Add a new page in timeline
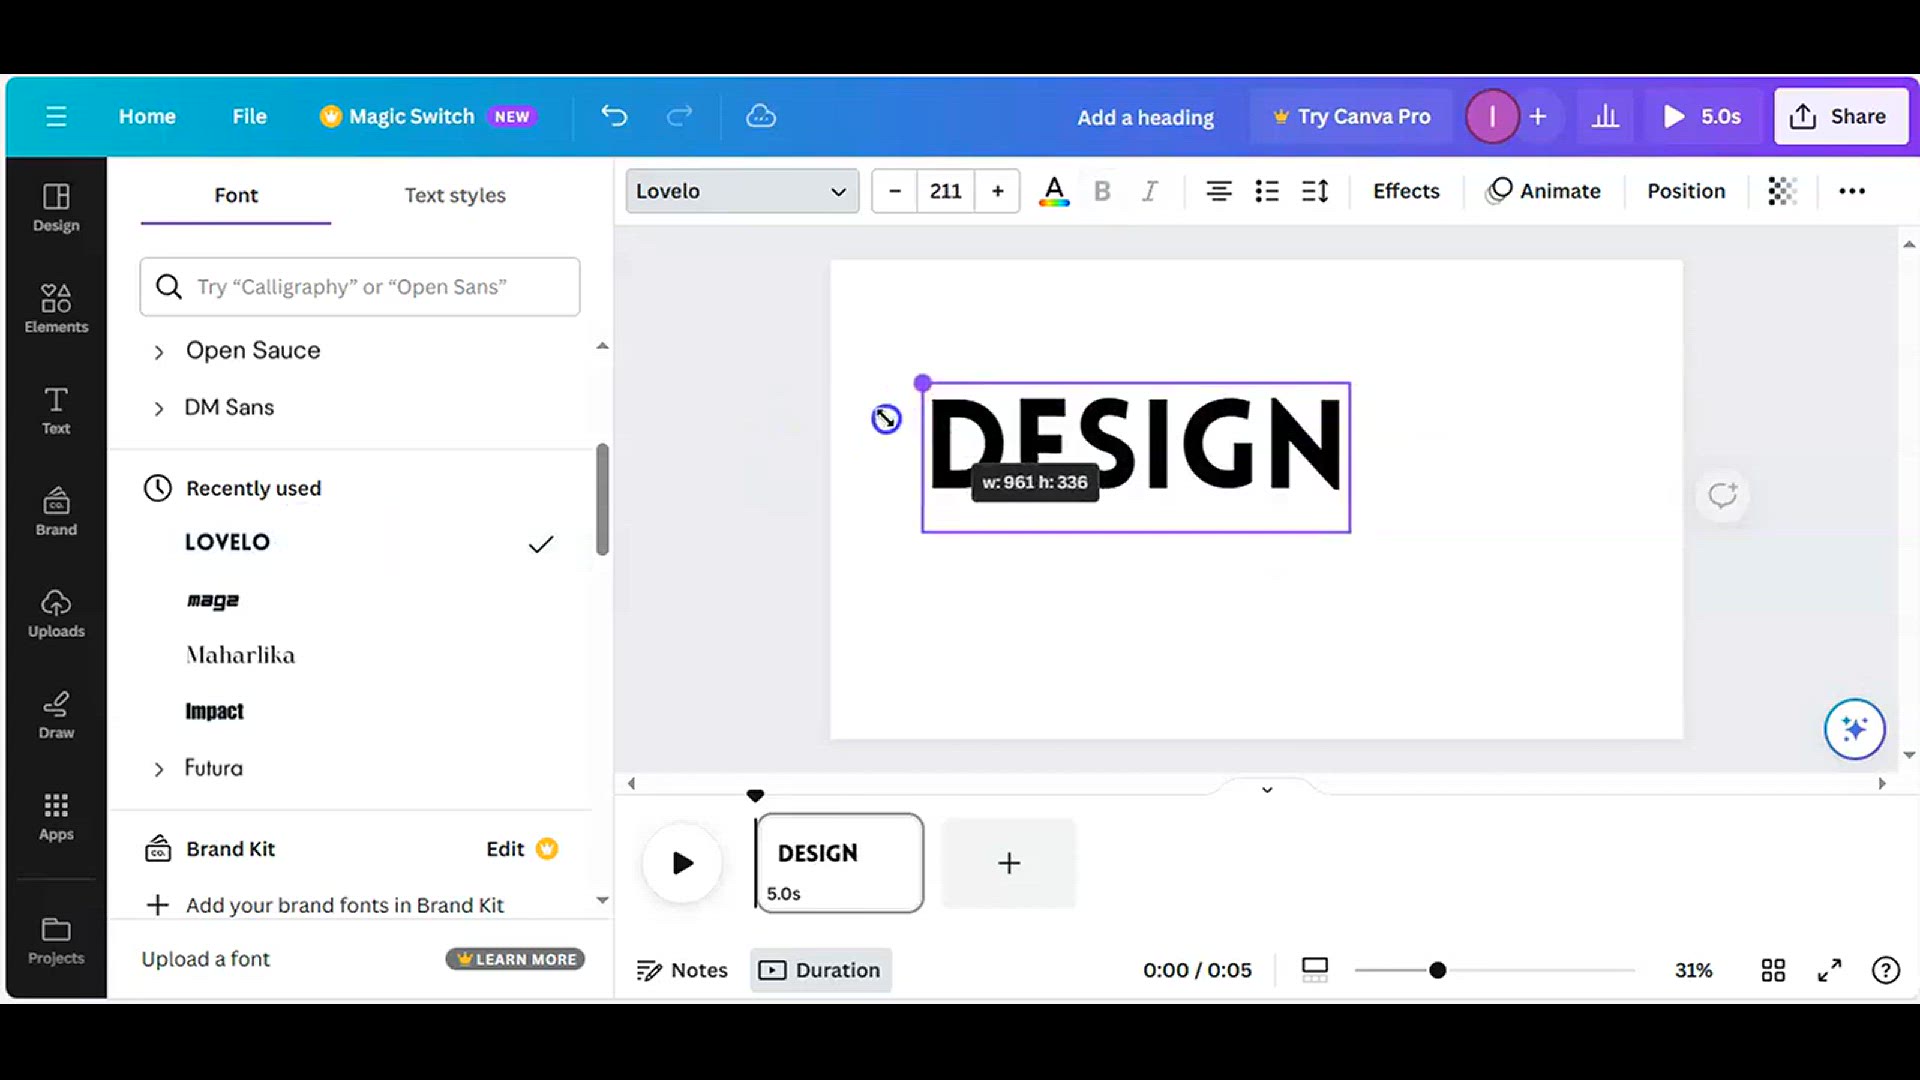The height and width of the screenshot is (1080, 1920). (1009, 863)
